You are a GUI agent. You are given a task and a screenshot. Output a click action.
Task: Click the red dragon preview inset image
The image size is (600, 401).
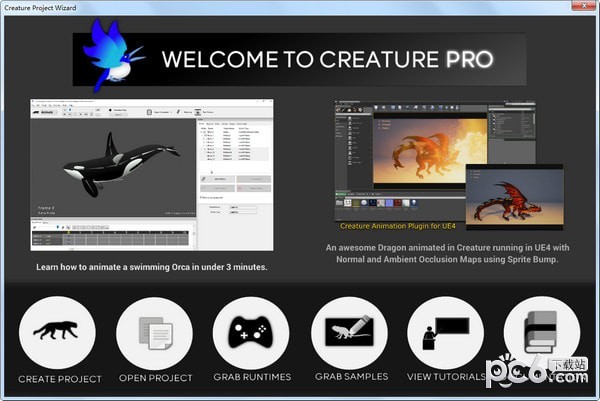click(x=515, y=196)
